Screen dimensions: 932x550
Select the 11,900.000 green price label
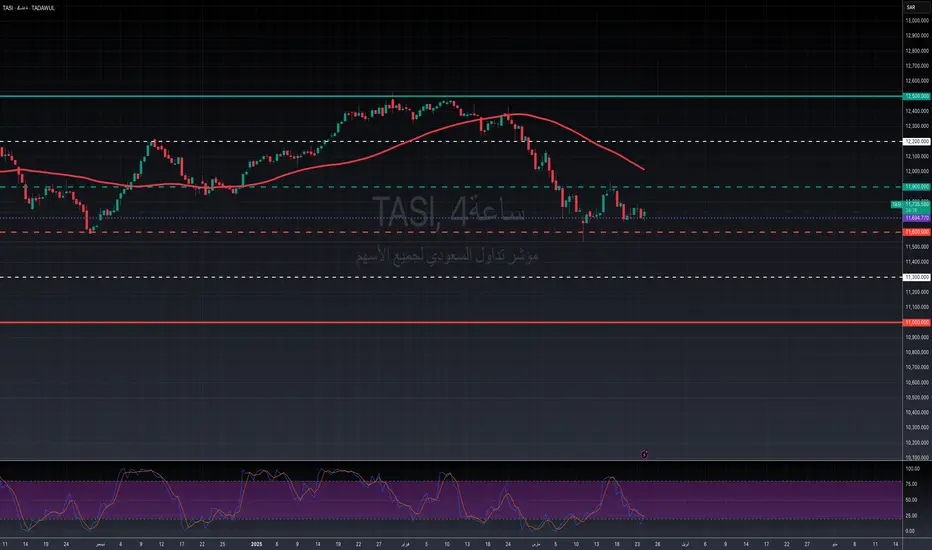pos(917,187)
